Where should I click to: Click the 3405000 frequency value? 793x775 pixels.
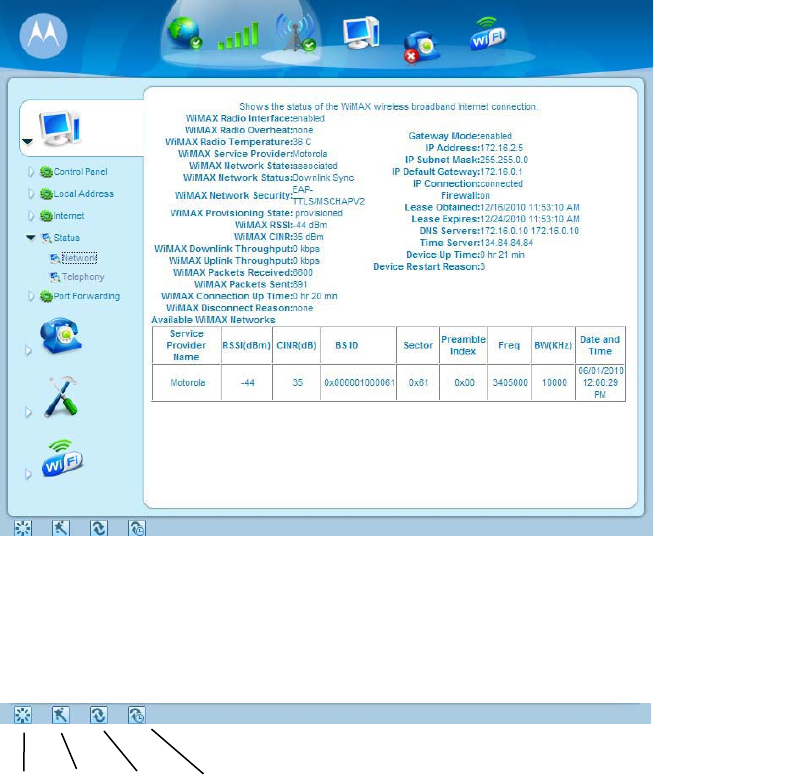click(x=510, y=383)
